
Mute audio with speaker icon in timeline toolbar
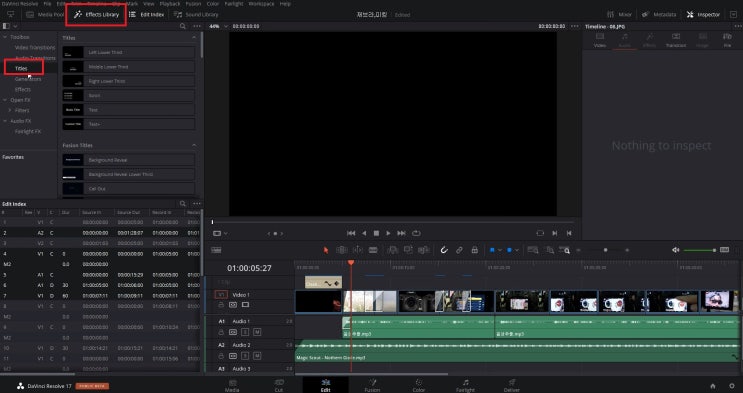pos(676,250)
